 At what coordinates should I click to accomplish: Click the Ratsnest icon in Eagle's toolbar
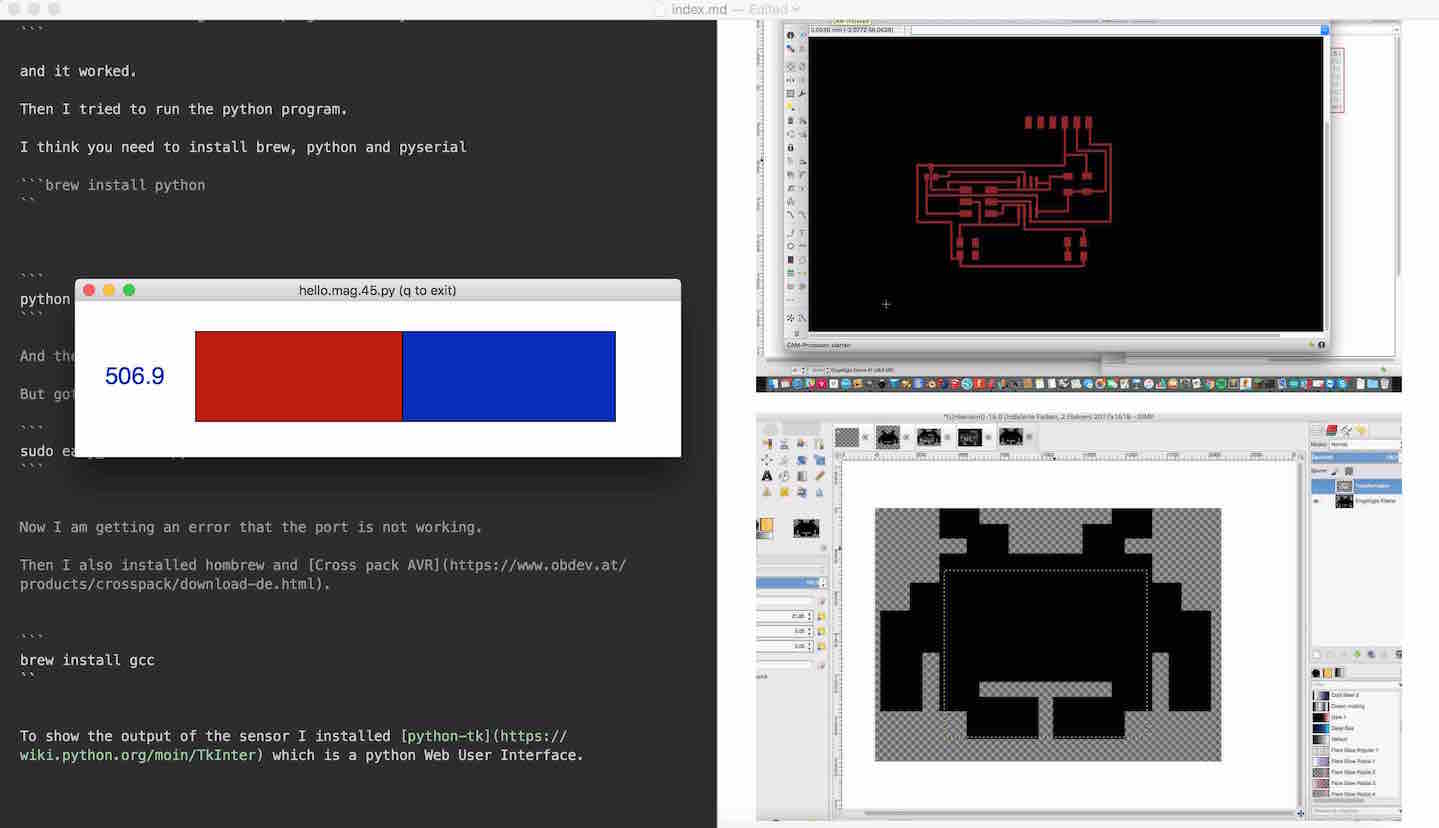tap(790, 318)
